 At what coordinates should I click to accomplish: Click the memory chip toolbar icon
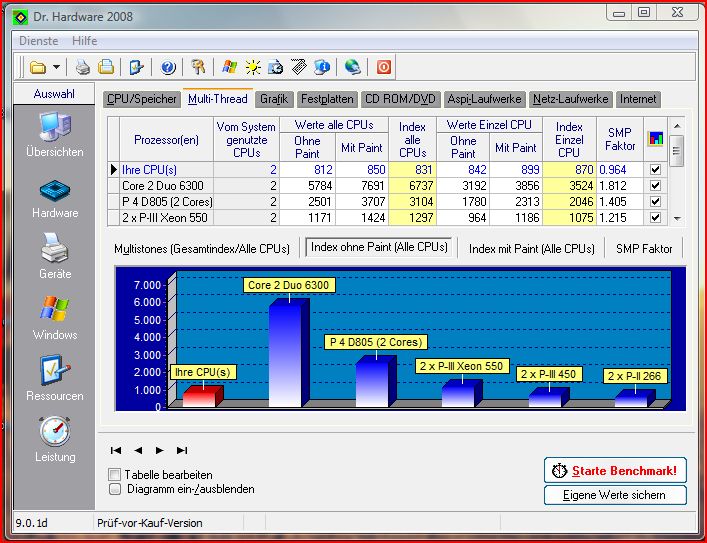298,67
